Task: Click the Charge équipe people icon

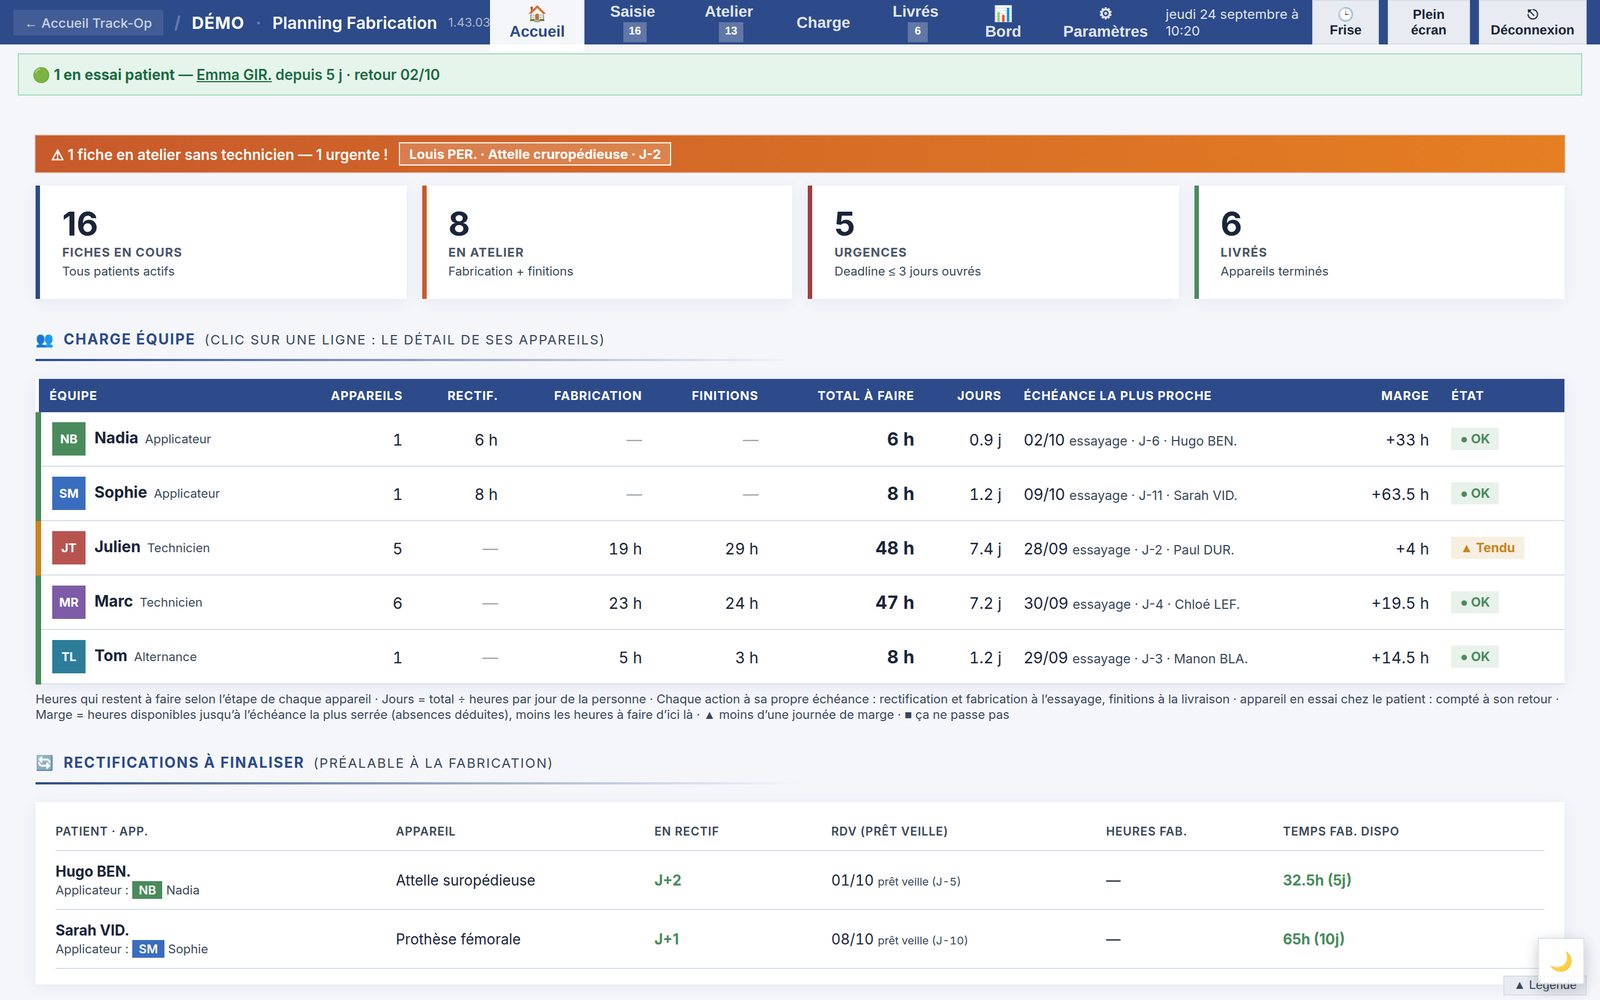Action: coord(44,340)
